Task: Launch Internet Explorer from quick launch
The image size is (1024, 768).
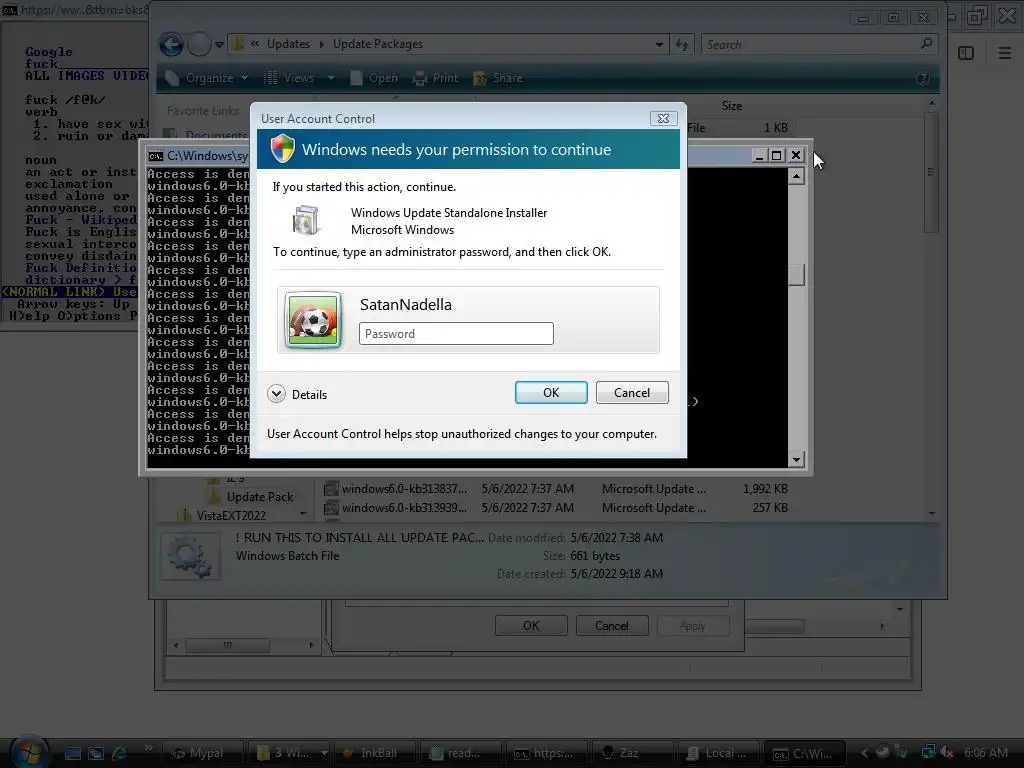Action: (x=120, y=753)
